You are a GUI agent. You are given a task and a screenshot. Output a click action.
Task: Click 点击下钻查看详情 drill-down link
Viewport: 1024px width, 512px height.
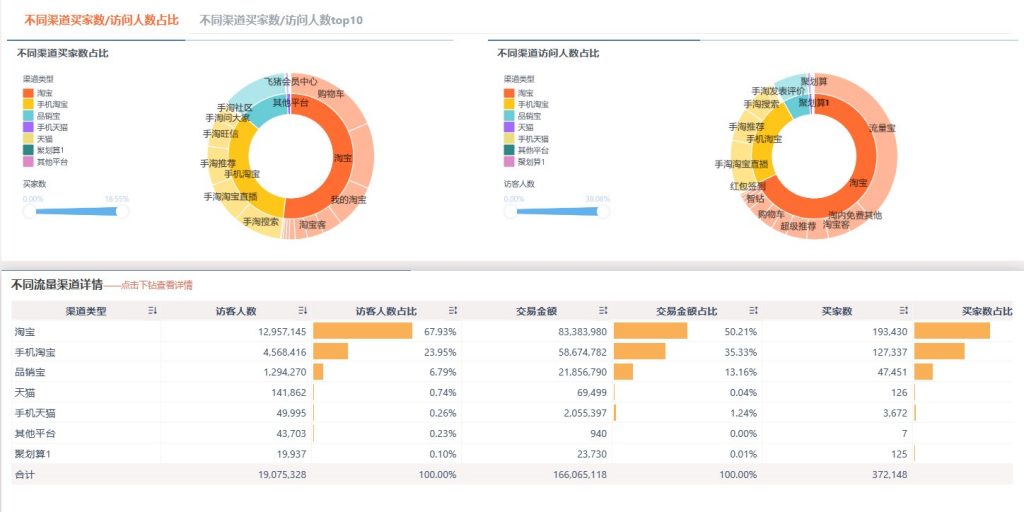click(x=157, y=285)
